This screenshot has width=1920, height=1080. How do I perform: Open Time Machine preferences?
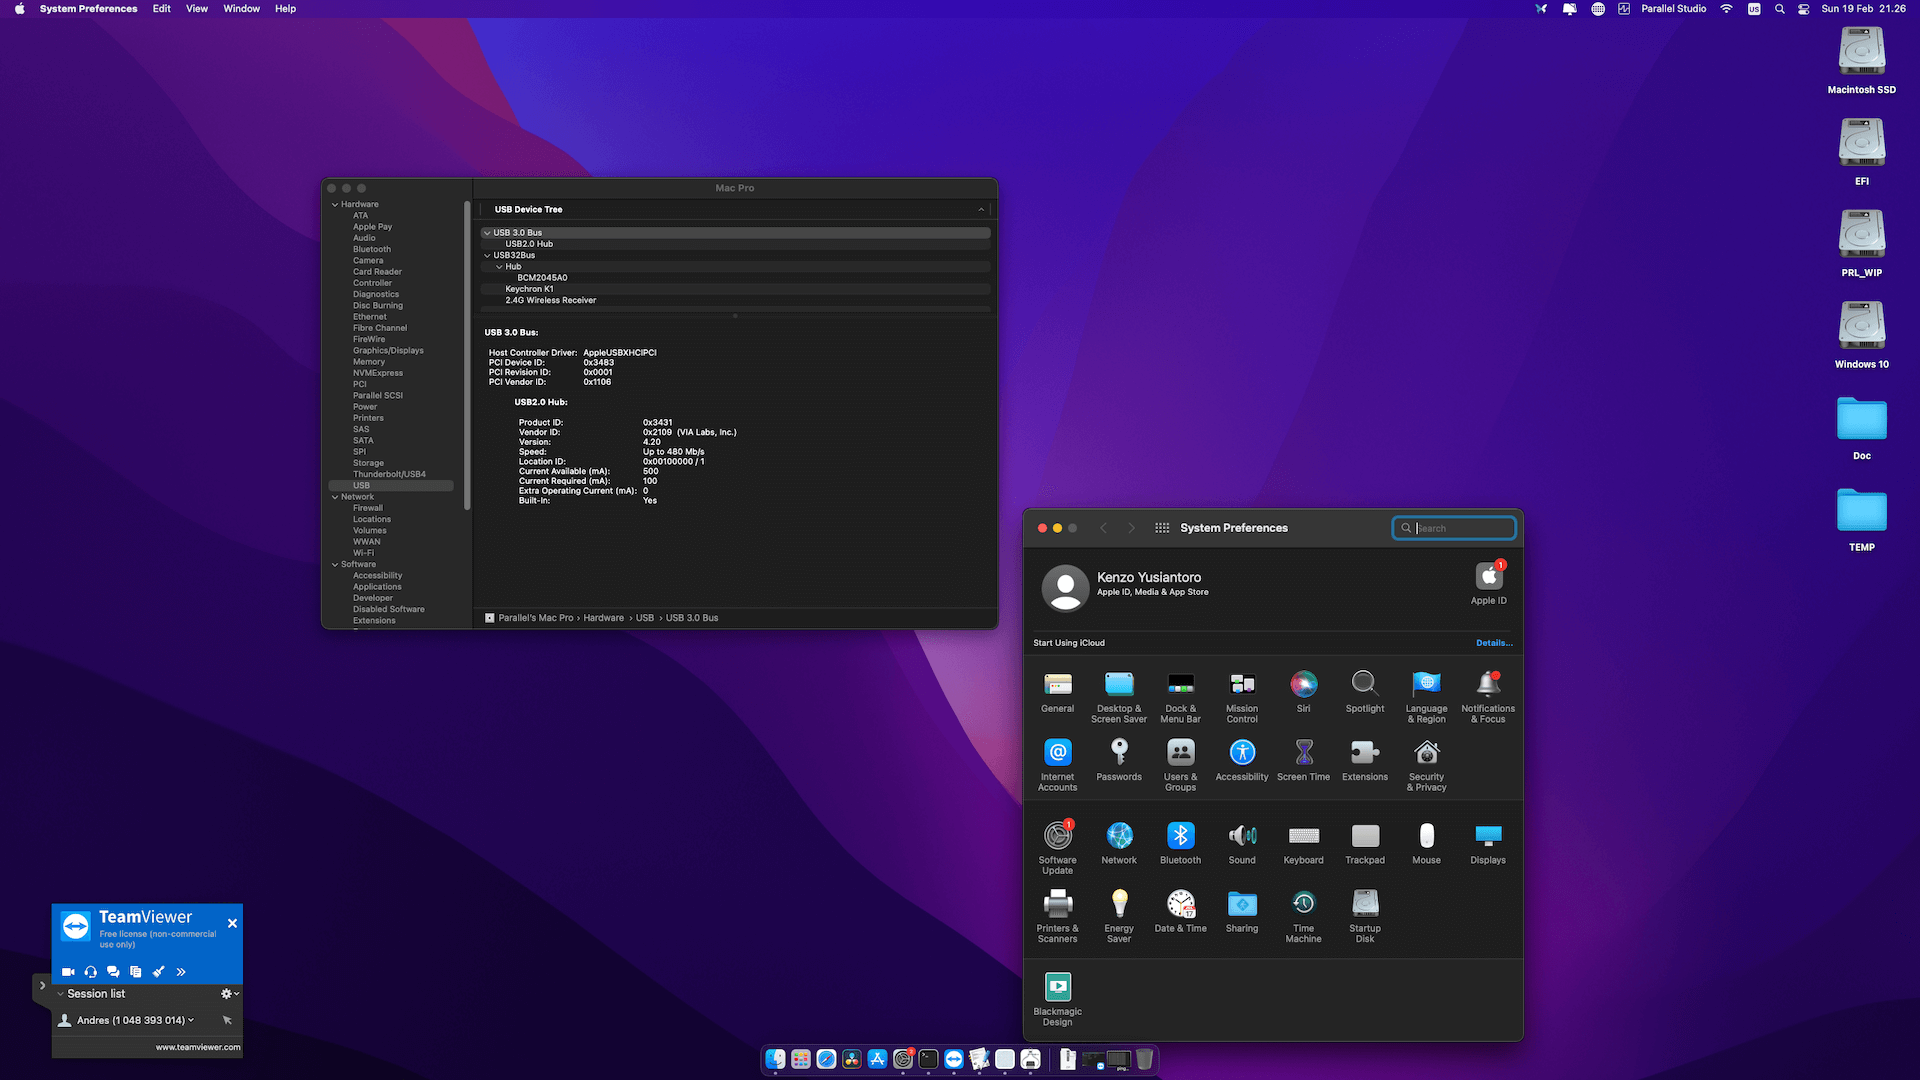(1303, 916)
